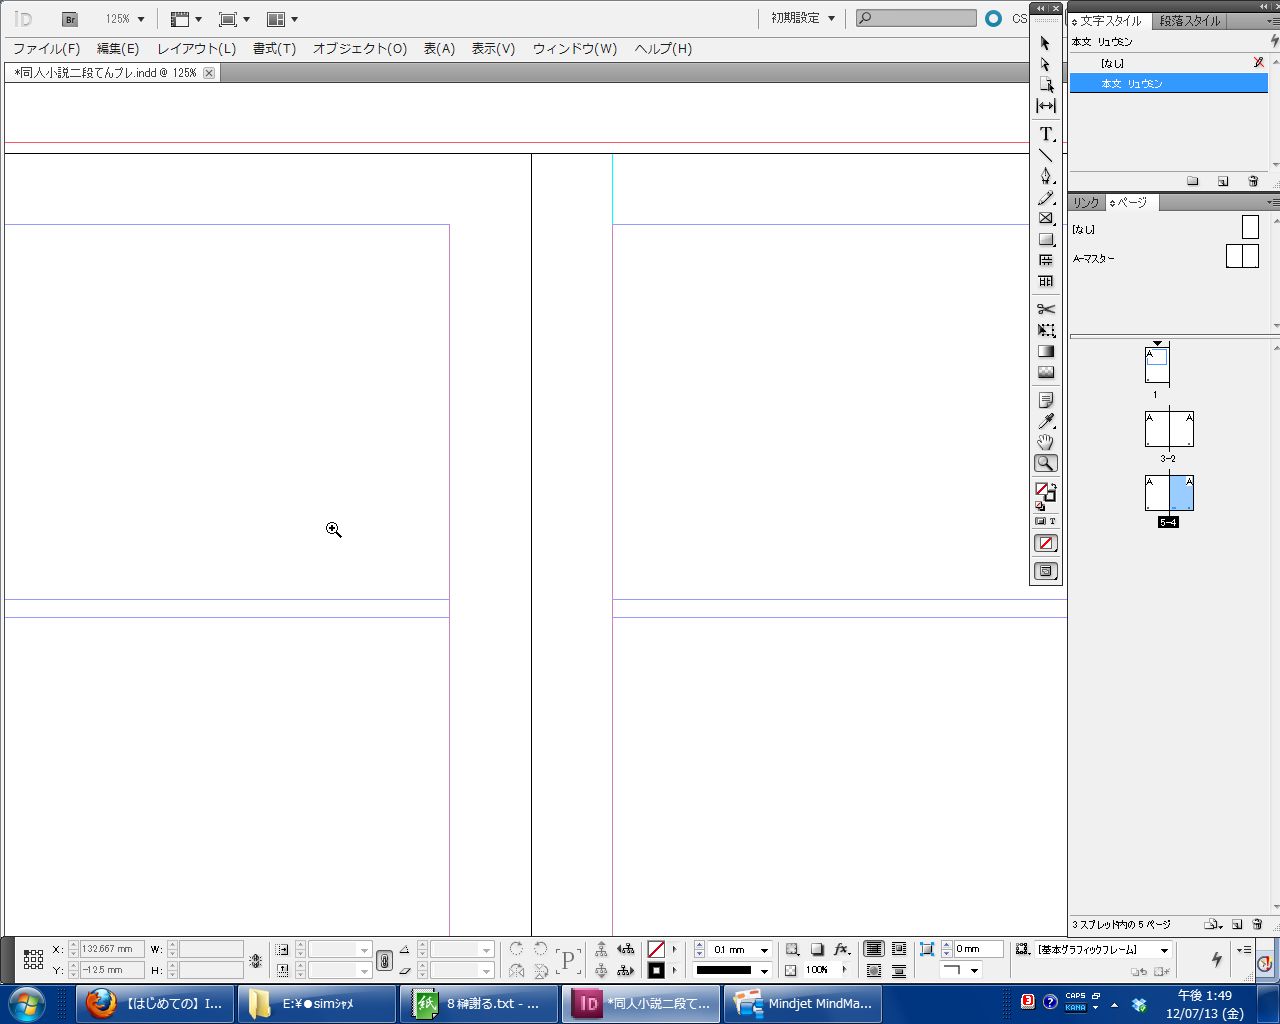
Task: Select the 本文 リュウミン character style
Action: click(x=1168, y=84)
